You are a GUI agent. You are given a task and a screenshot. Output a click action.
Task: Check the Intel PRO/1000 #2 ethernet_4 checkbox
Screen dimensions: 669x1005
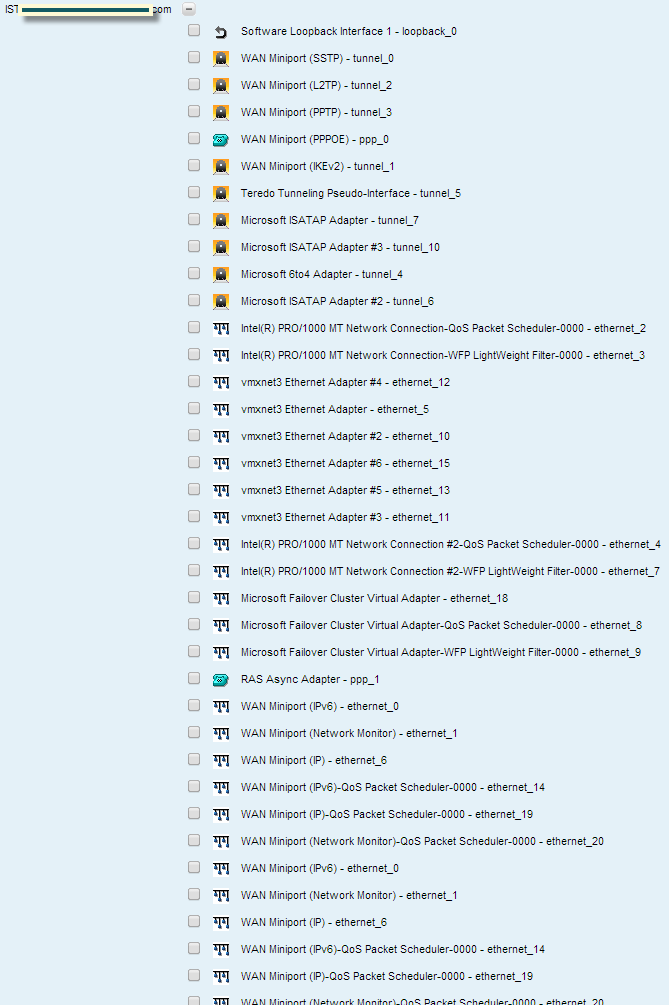pyautogui.click(x=194, y=543)
